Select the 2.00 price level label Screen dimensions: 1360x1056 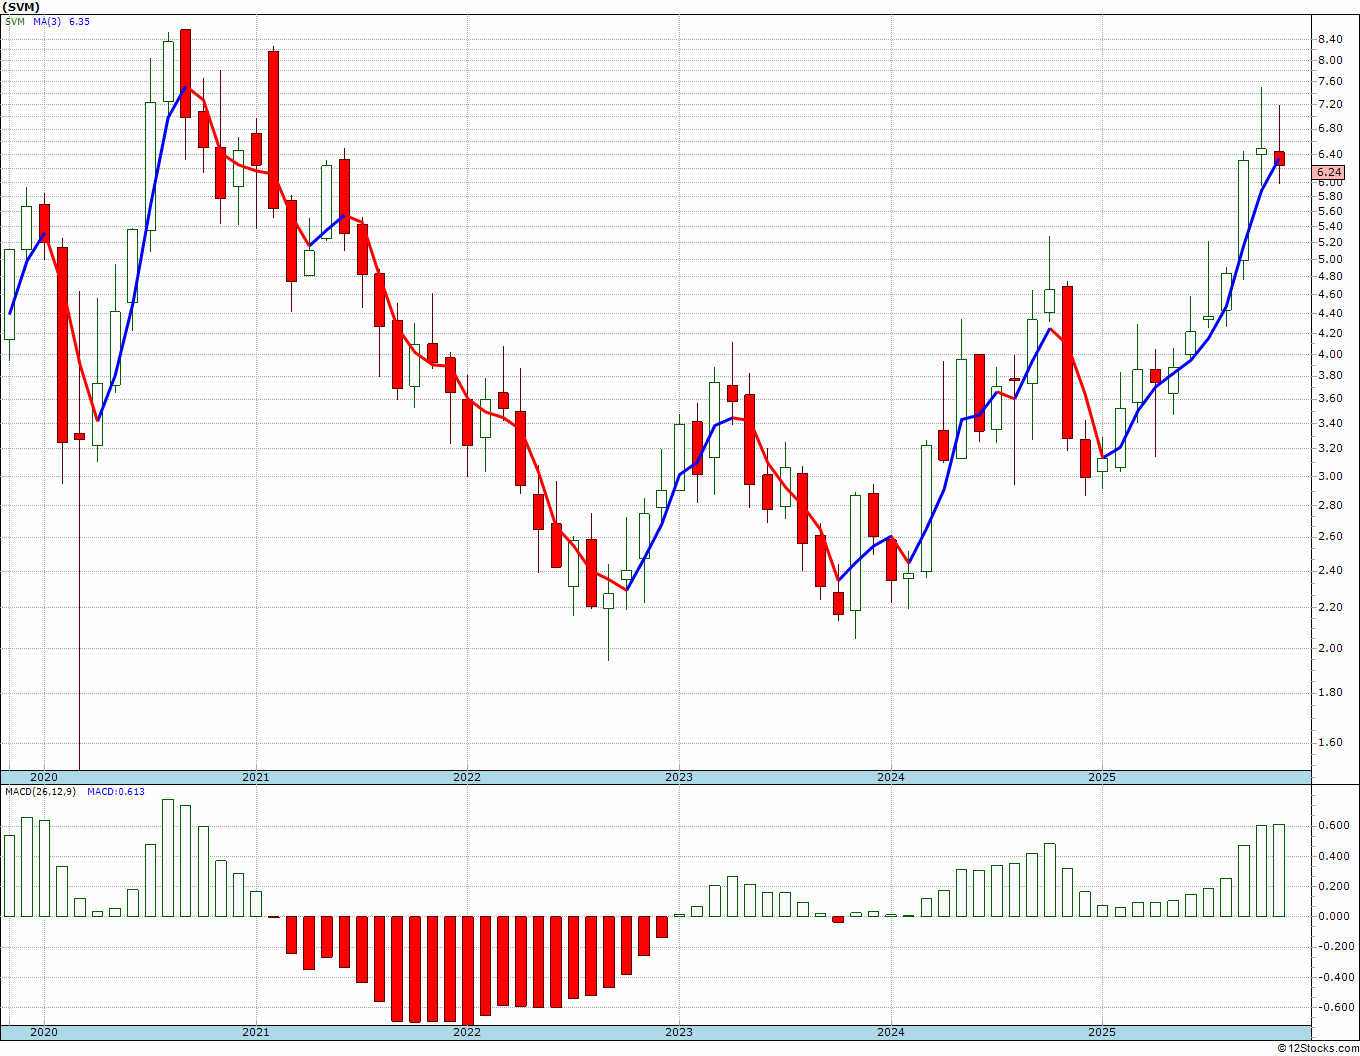[1330, 648]
